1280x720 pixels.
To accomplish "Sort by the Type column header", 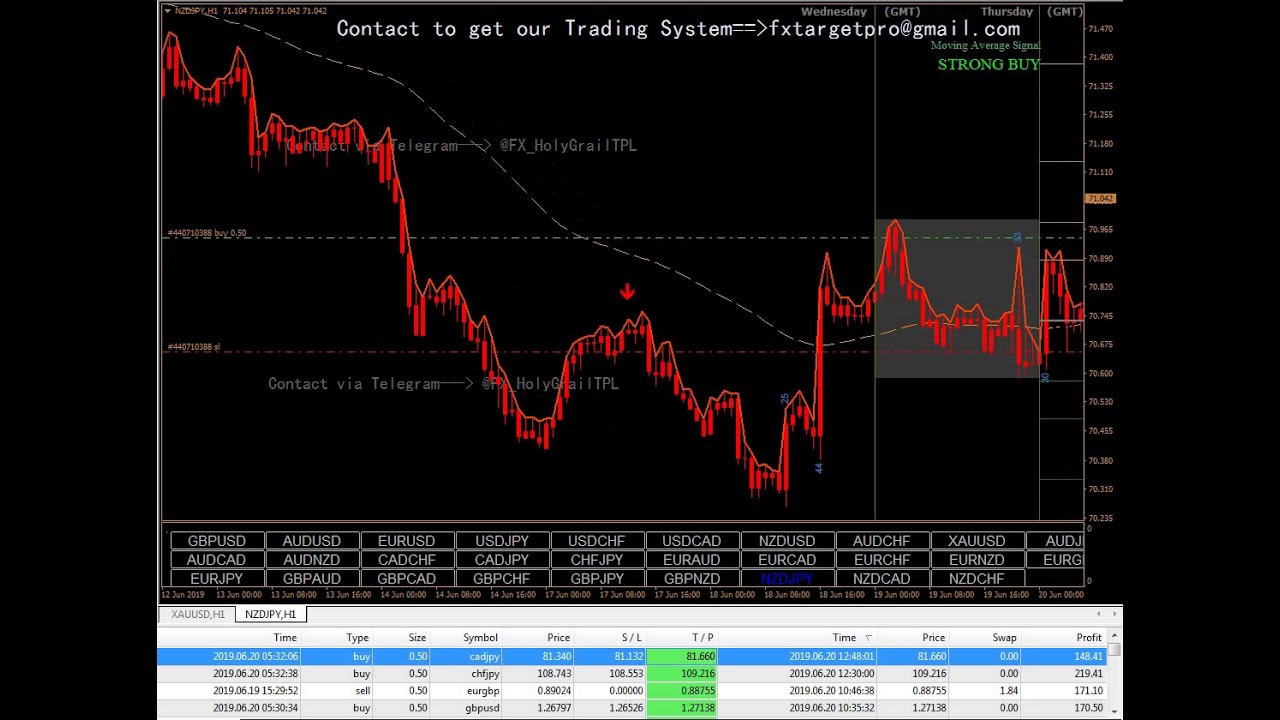I will [x=357, y=637].
